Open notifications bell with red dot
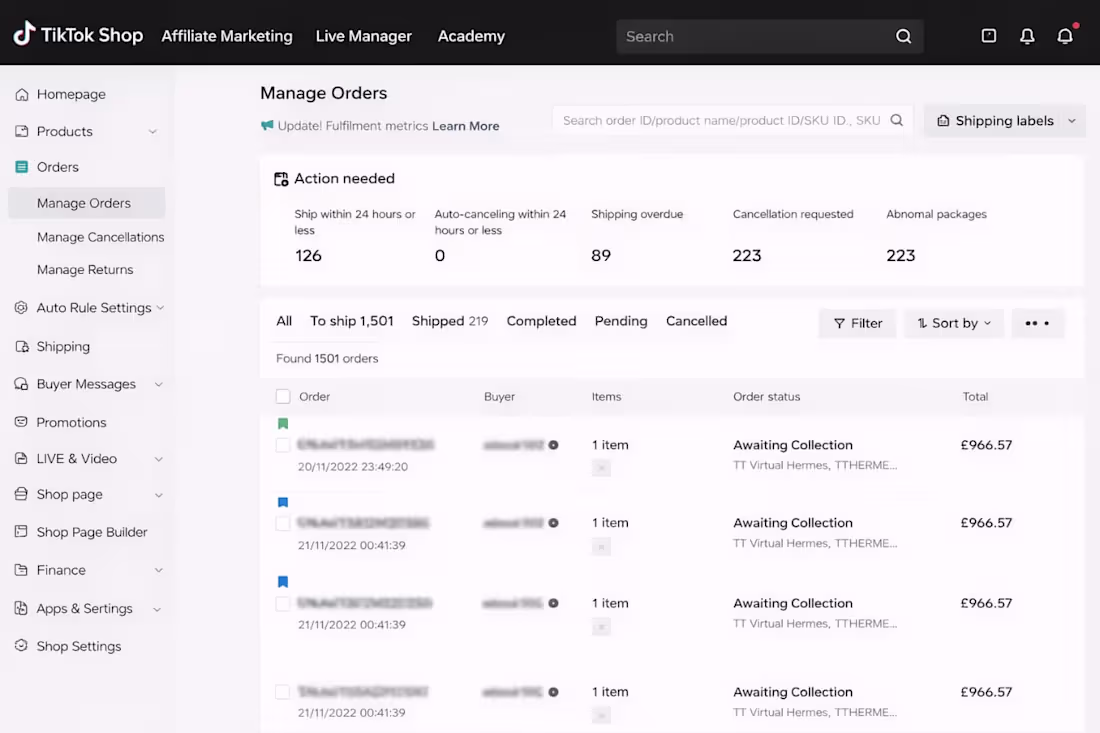 click(1065, 36)
